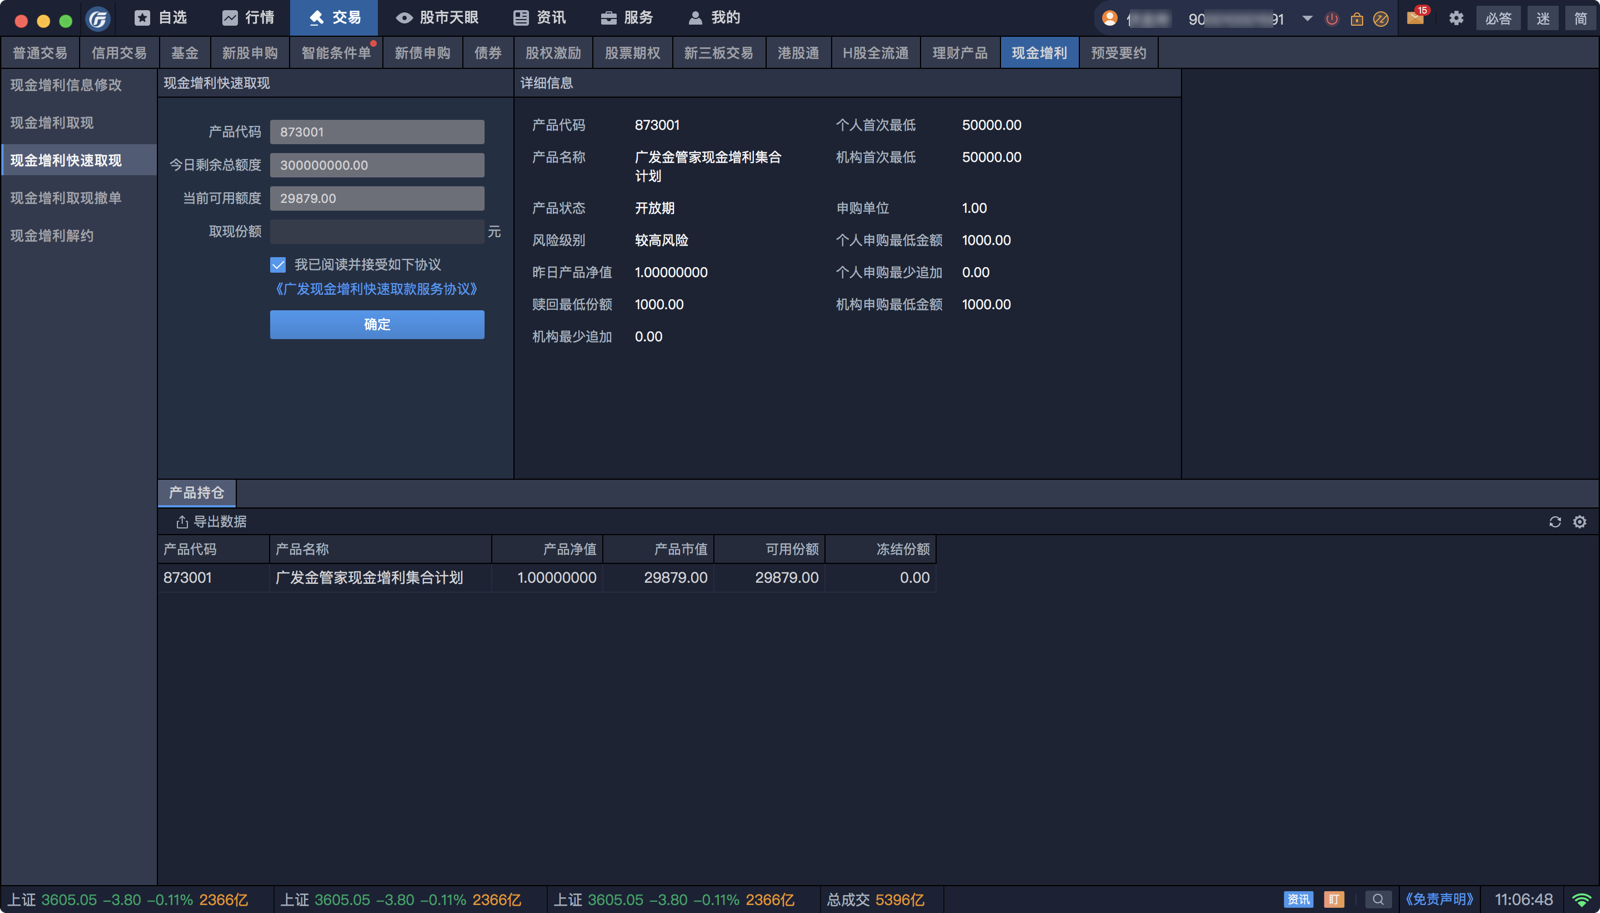Switch to the 智能条件单 tab
Viewport: 1600px width, 913px height.
336,53
